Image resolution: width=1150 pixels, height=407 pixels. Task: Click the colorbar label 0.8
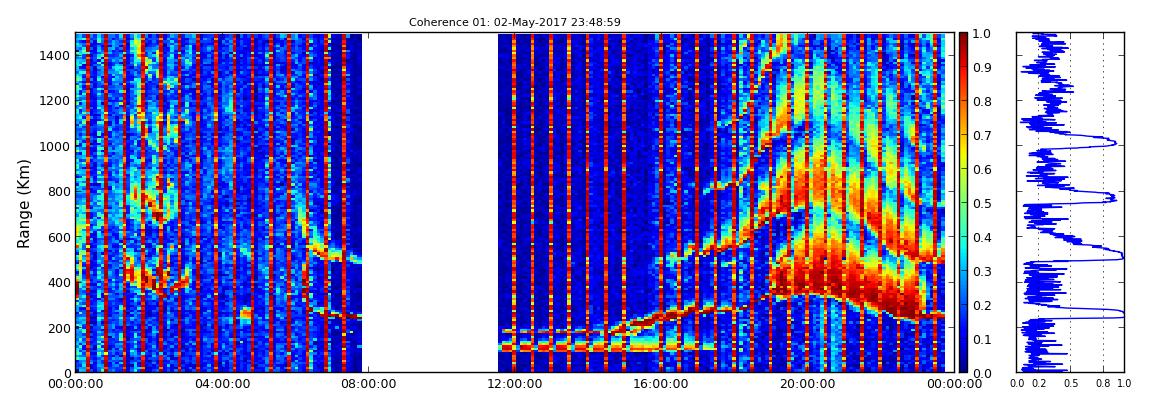[983, 102]
